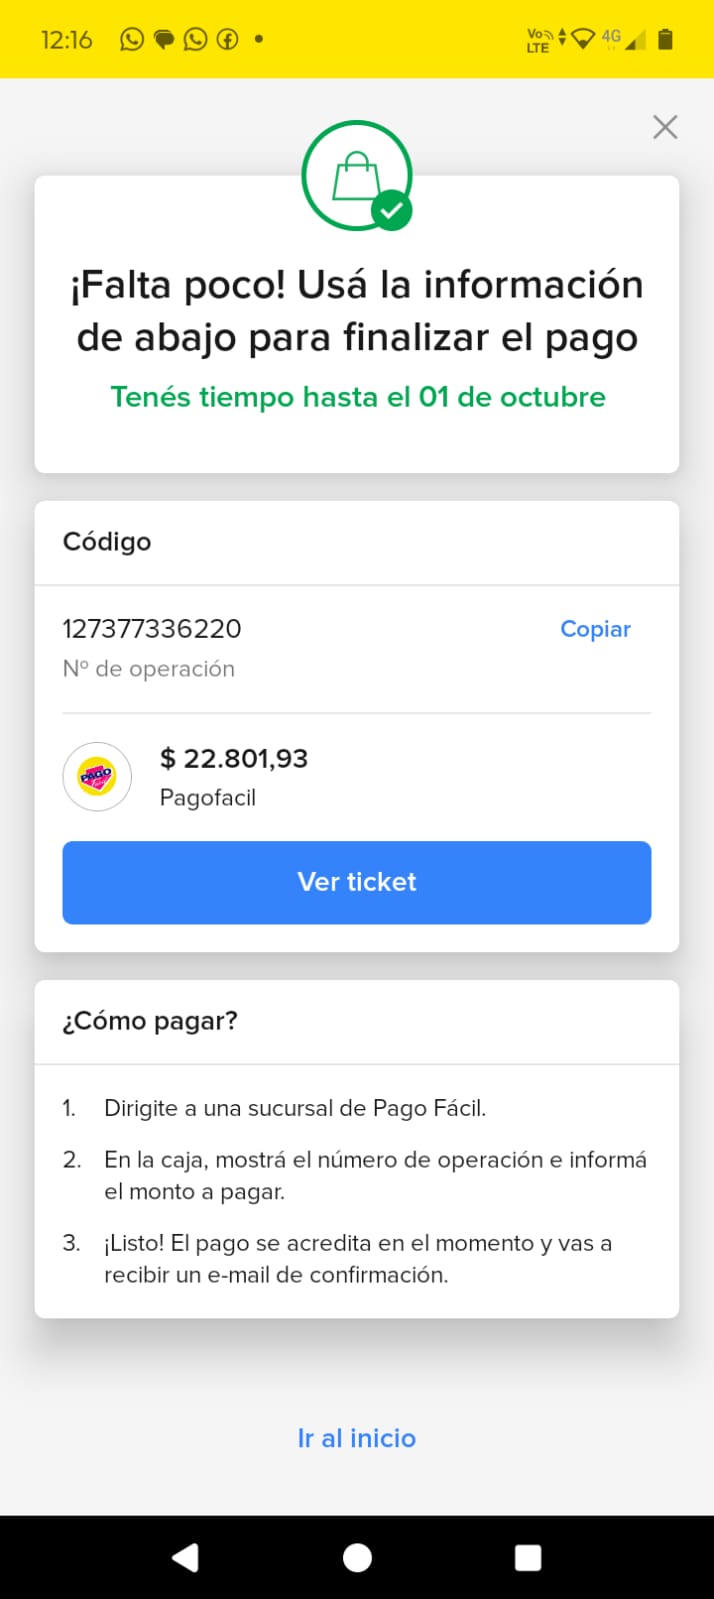This screenshot has width=714, height=1599.
Task: Tap the Facebook notification icon in status bar
Action: click(228, 39)
